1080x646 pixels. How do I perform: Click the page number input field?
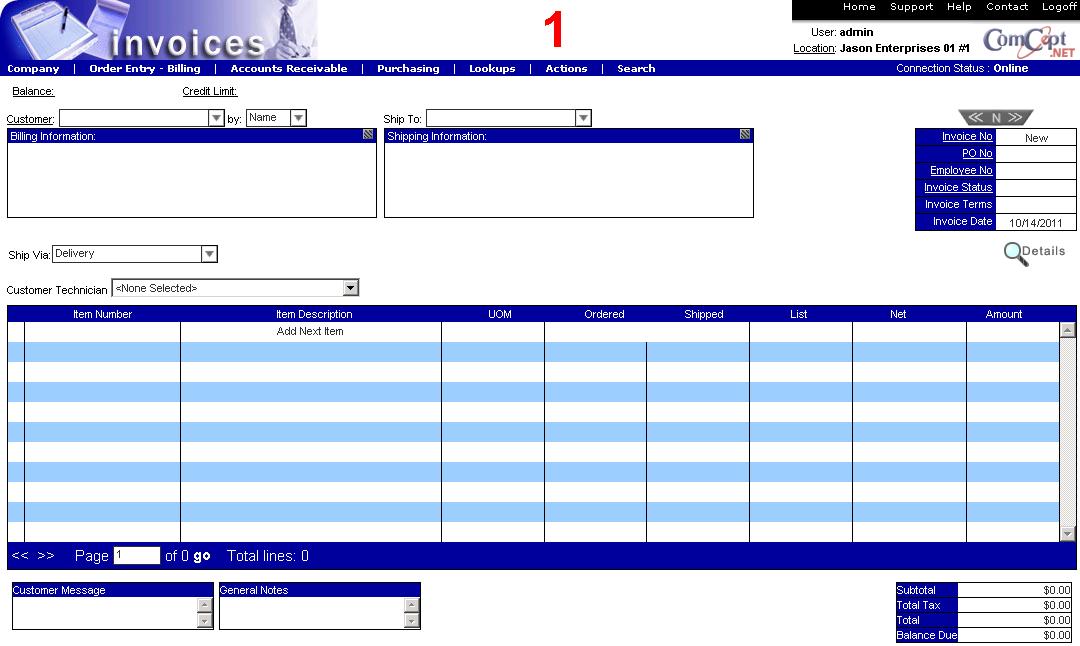[137, 555]
